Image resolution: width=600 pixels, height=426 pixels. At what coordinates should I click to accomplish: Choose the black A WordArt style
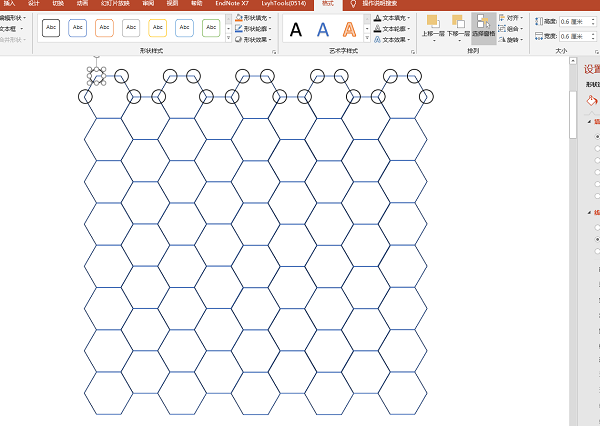tap(296, 29)
